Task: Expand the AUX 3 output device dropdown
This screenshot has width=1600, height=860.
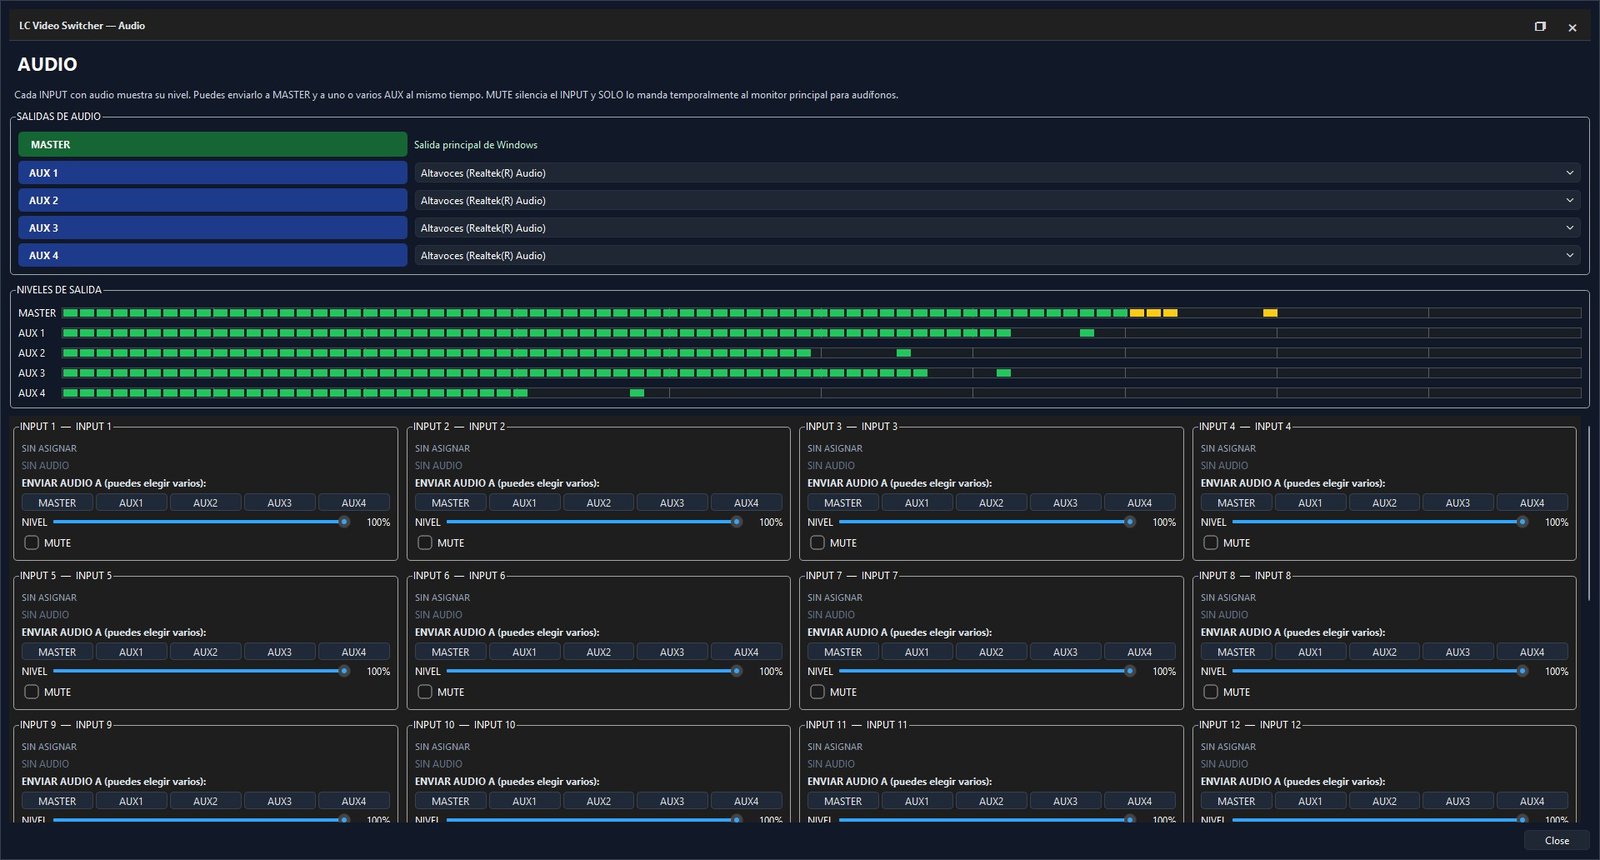Action: pos(997,228)
